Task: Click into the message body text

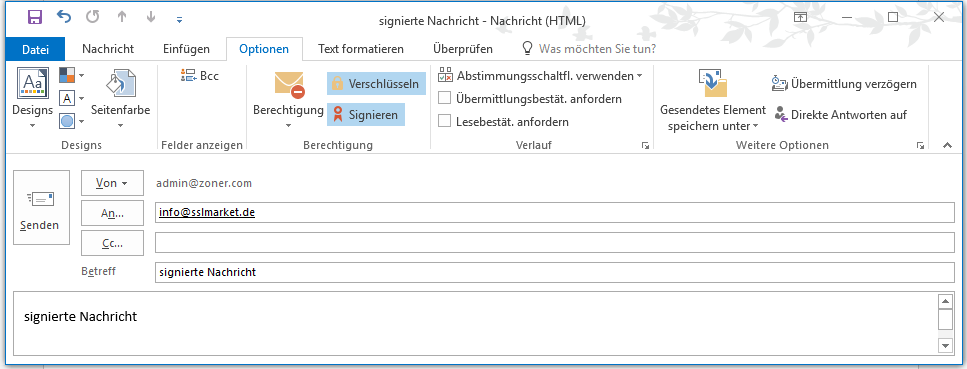Action: pos(80,317)
